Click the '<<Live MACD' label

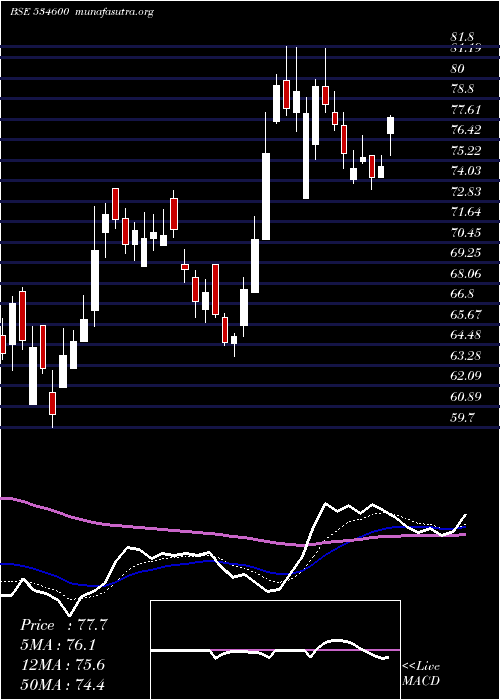(x=421, y=673)
